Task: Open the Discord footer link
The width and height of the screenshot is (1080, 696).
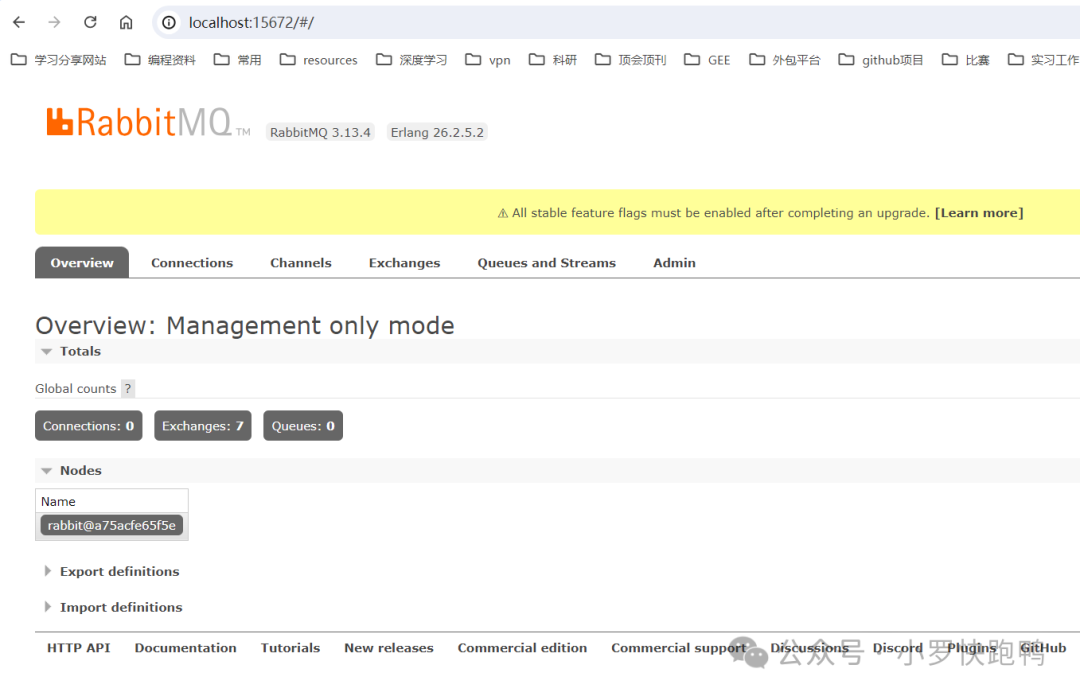Action: point(897,648)
